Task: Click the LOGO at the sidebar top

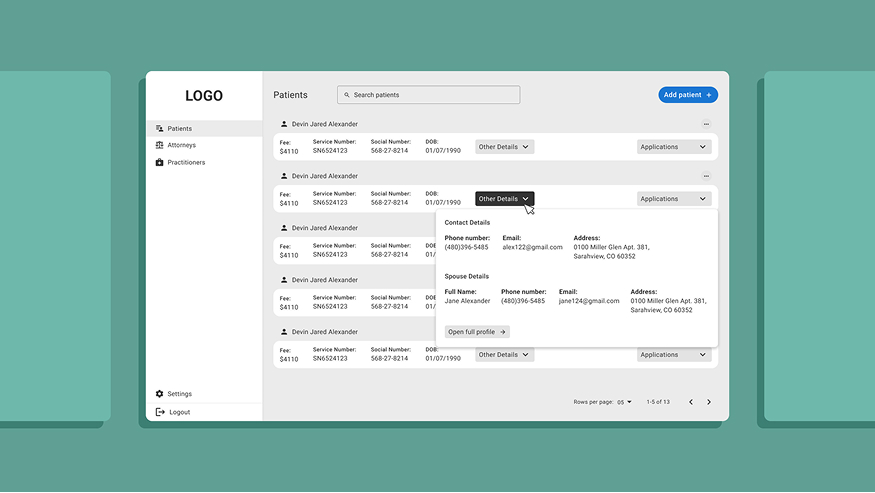Action: 204,95
